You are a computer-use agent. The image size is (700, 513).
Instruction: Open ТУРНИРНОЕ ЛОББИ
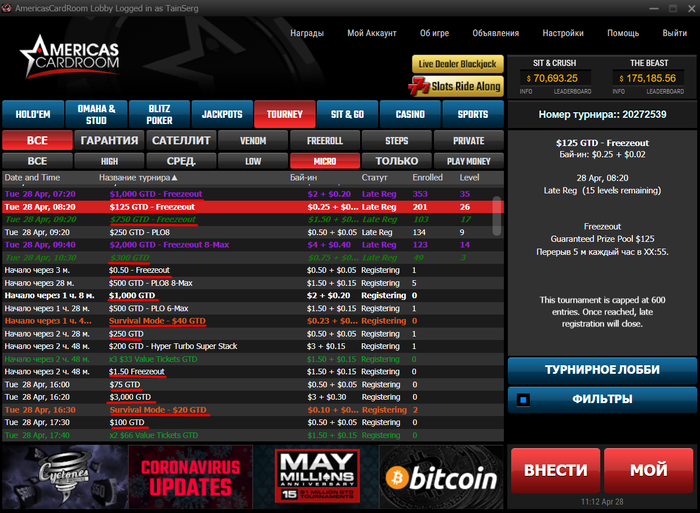click(x=602, y=370)
